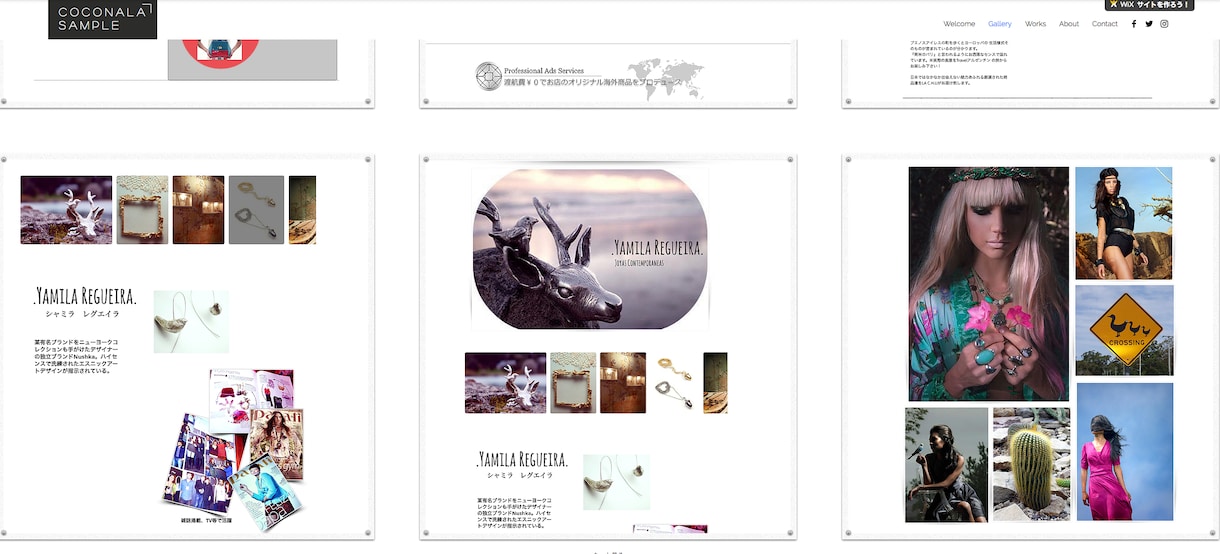Open the Facebook social icon
The height and width of the screenshot is (554, 1220).
(x=1133, y=24)
